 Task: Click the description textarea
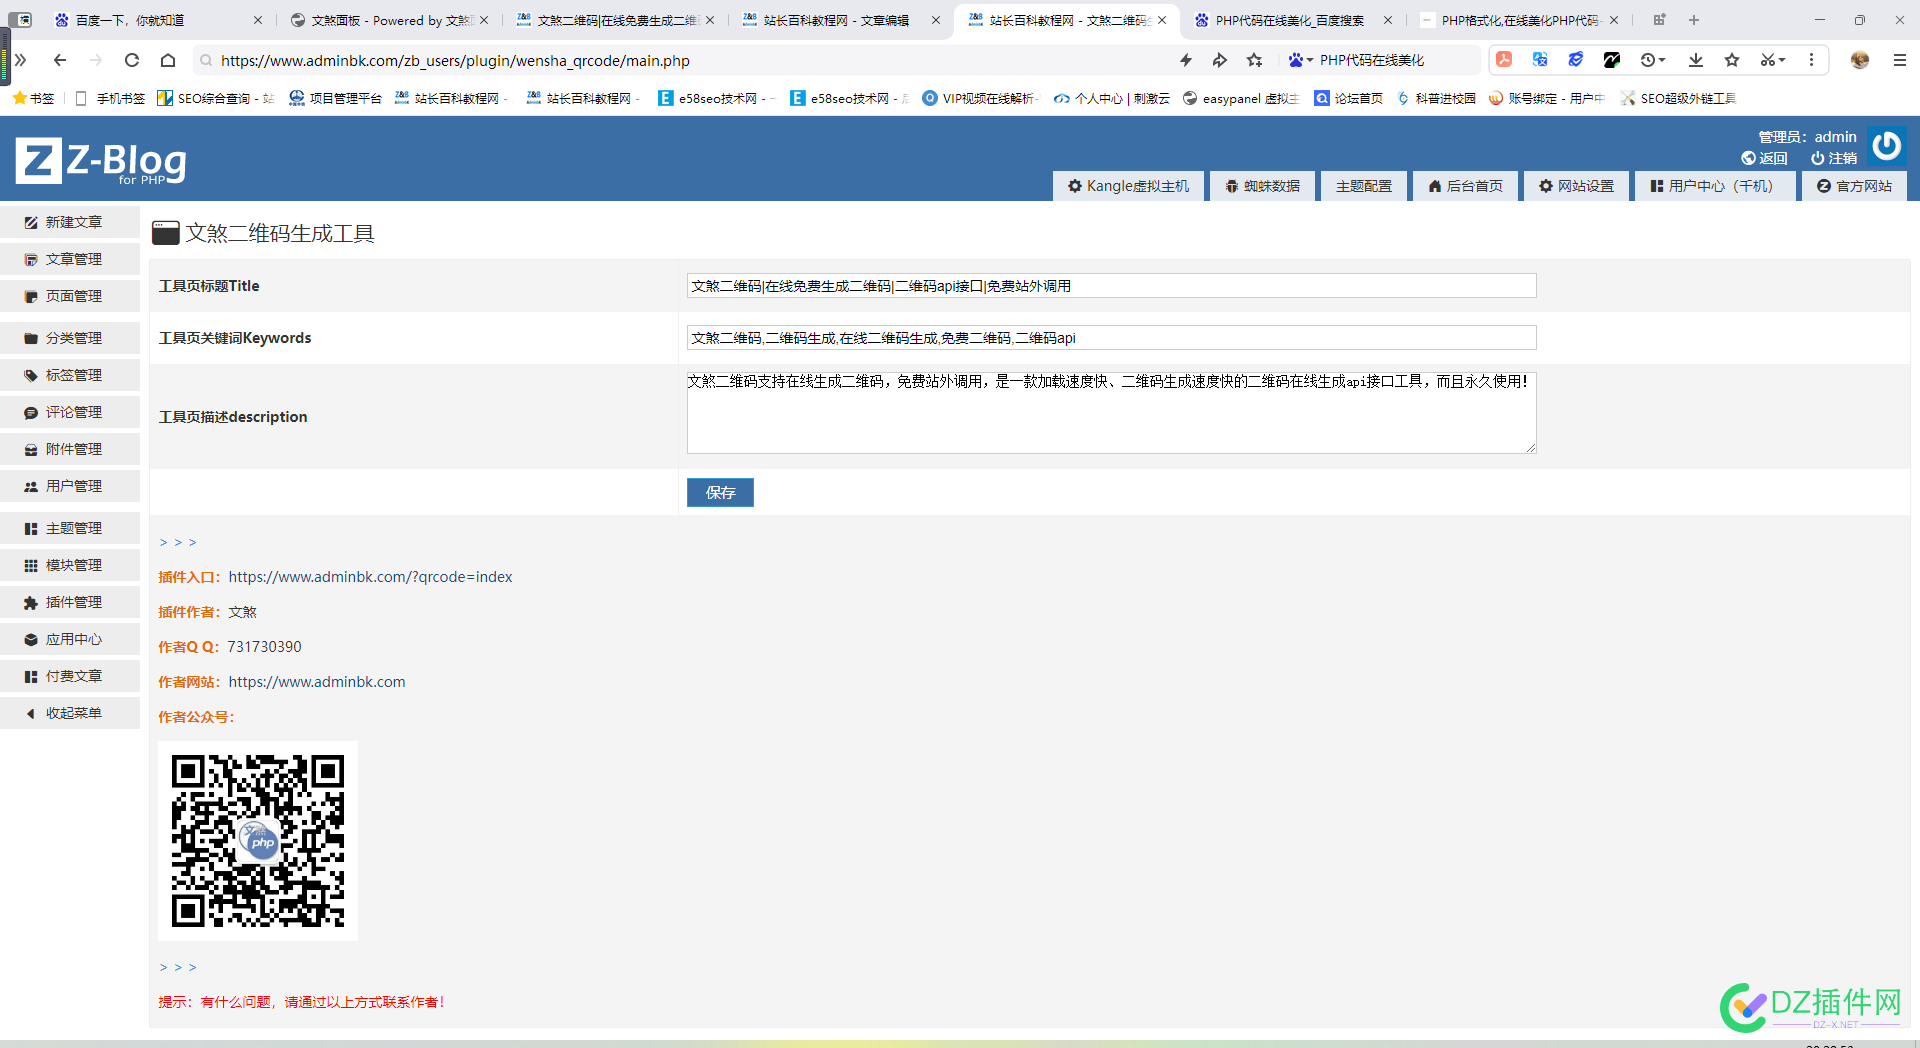tap(1111, 412)
